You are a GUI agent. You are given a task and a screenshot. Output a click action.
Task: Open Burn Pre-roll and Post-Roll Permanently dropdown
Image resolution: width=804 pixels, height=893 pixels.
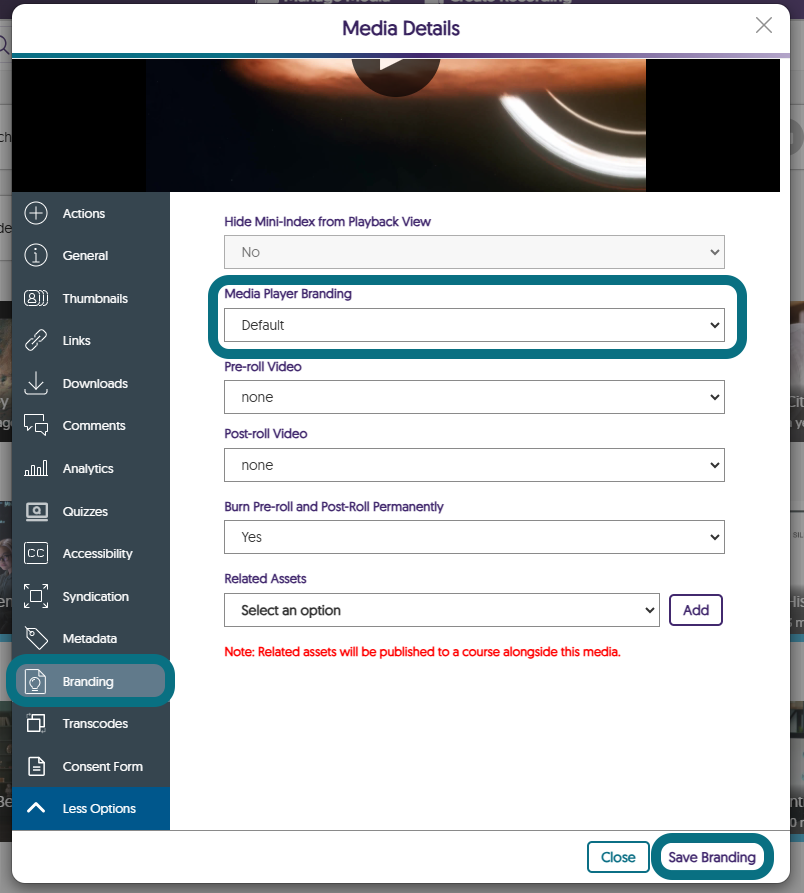tap(474, 537)
